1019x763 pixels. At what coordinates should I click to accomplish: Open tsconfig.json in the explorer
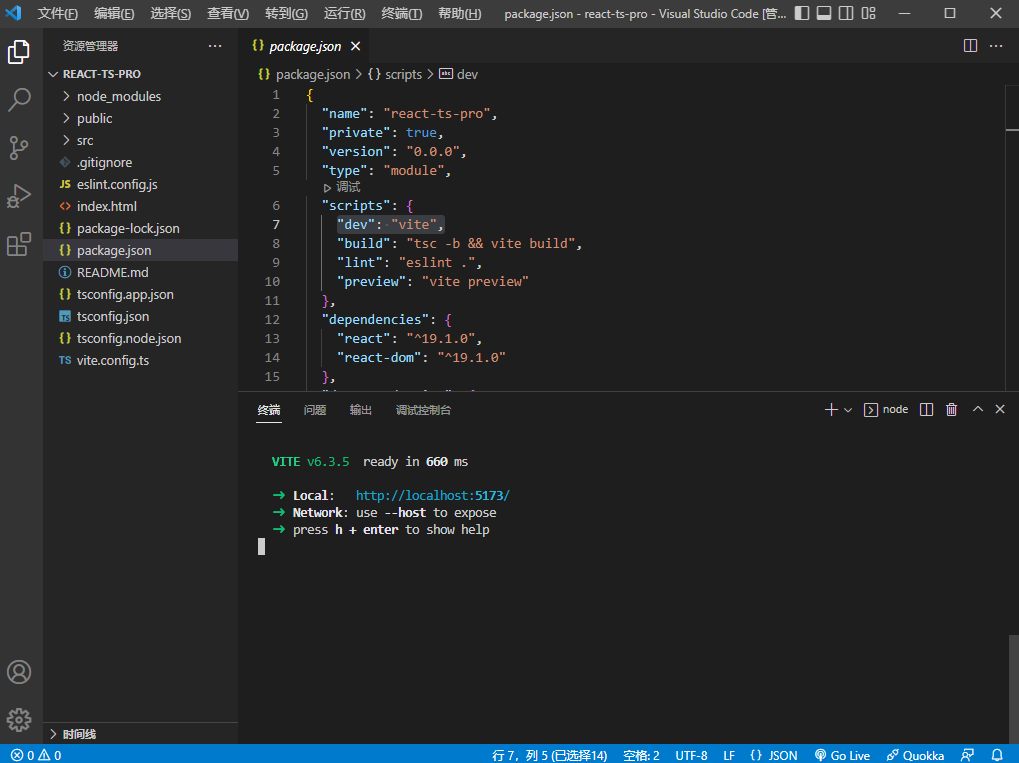point(140,317)
